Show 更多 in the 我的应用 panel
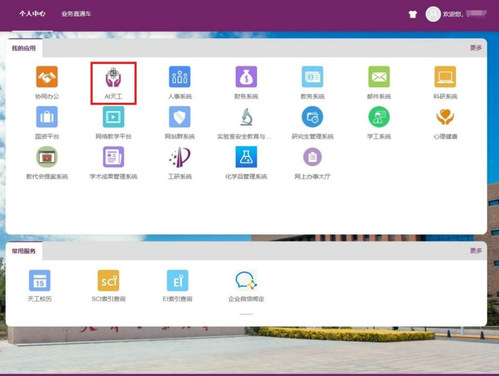This screenshot has height=376, width=499. coord(476,48)
